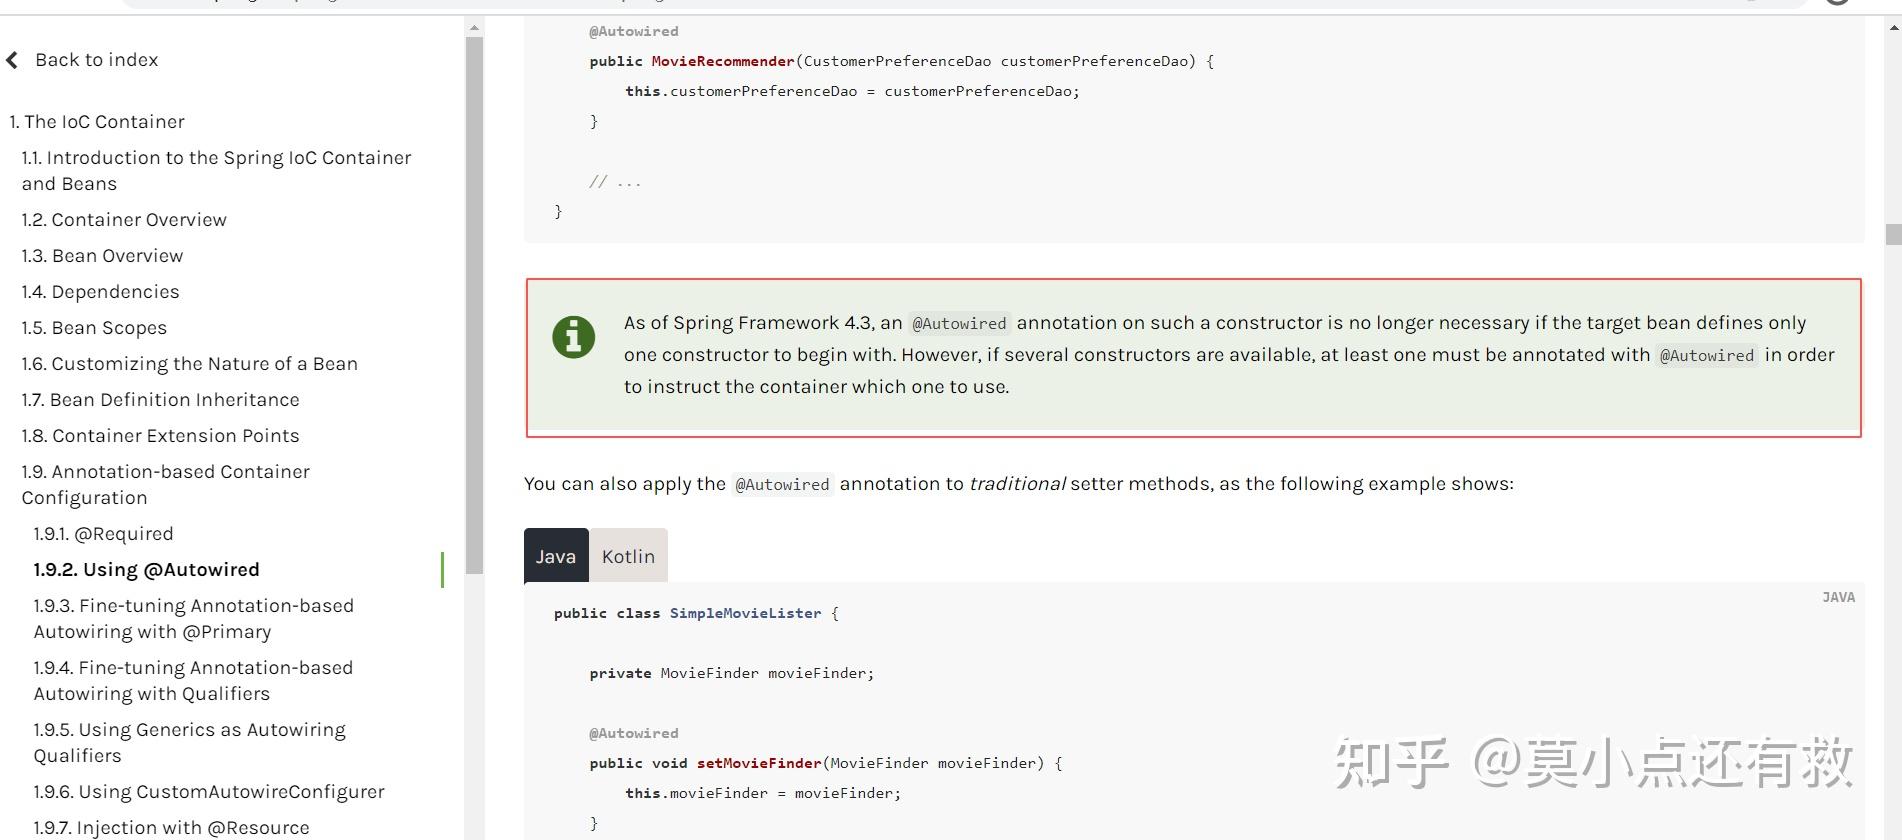Click the sidebar vertical scrollbar thumb

474,300
